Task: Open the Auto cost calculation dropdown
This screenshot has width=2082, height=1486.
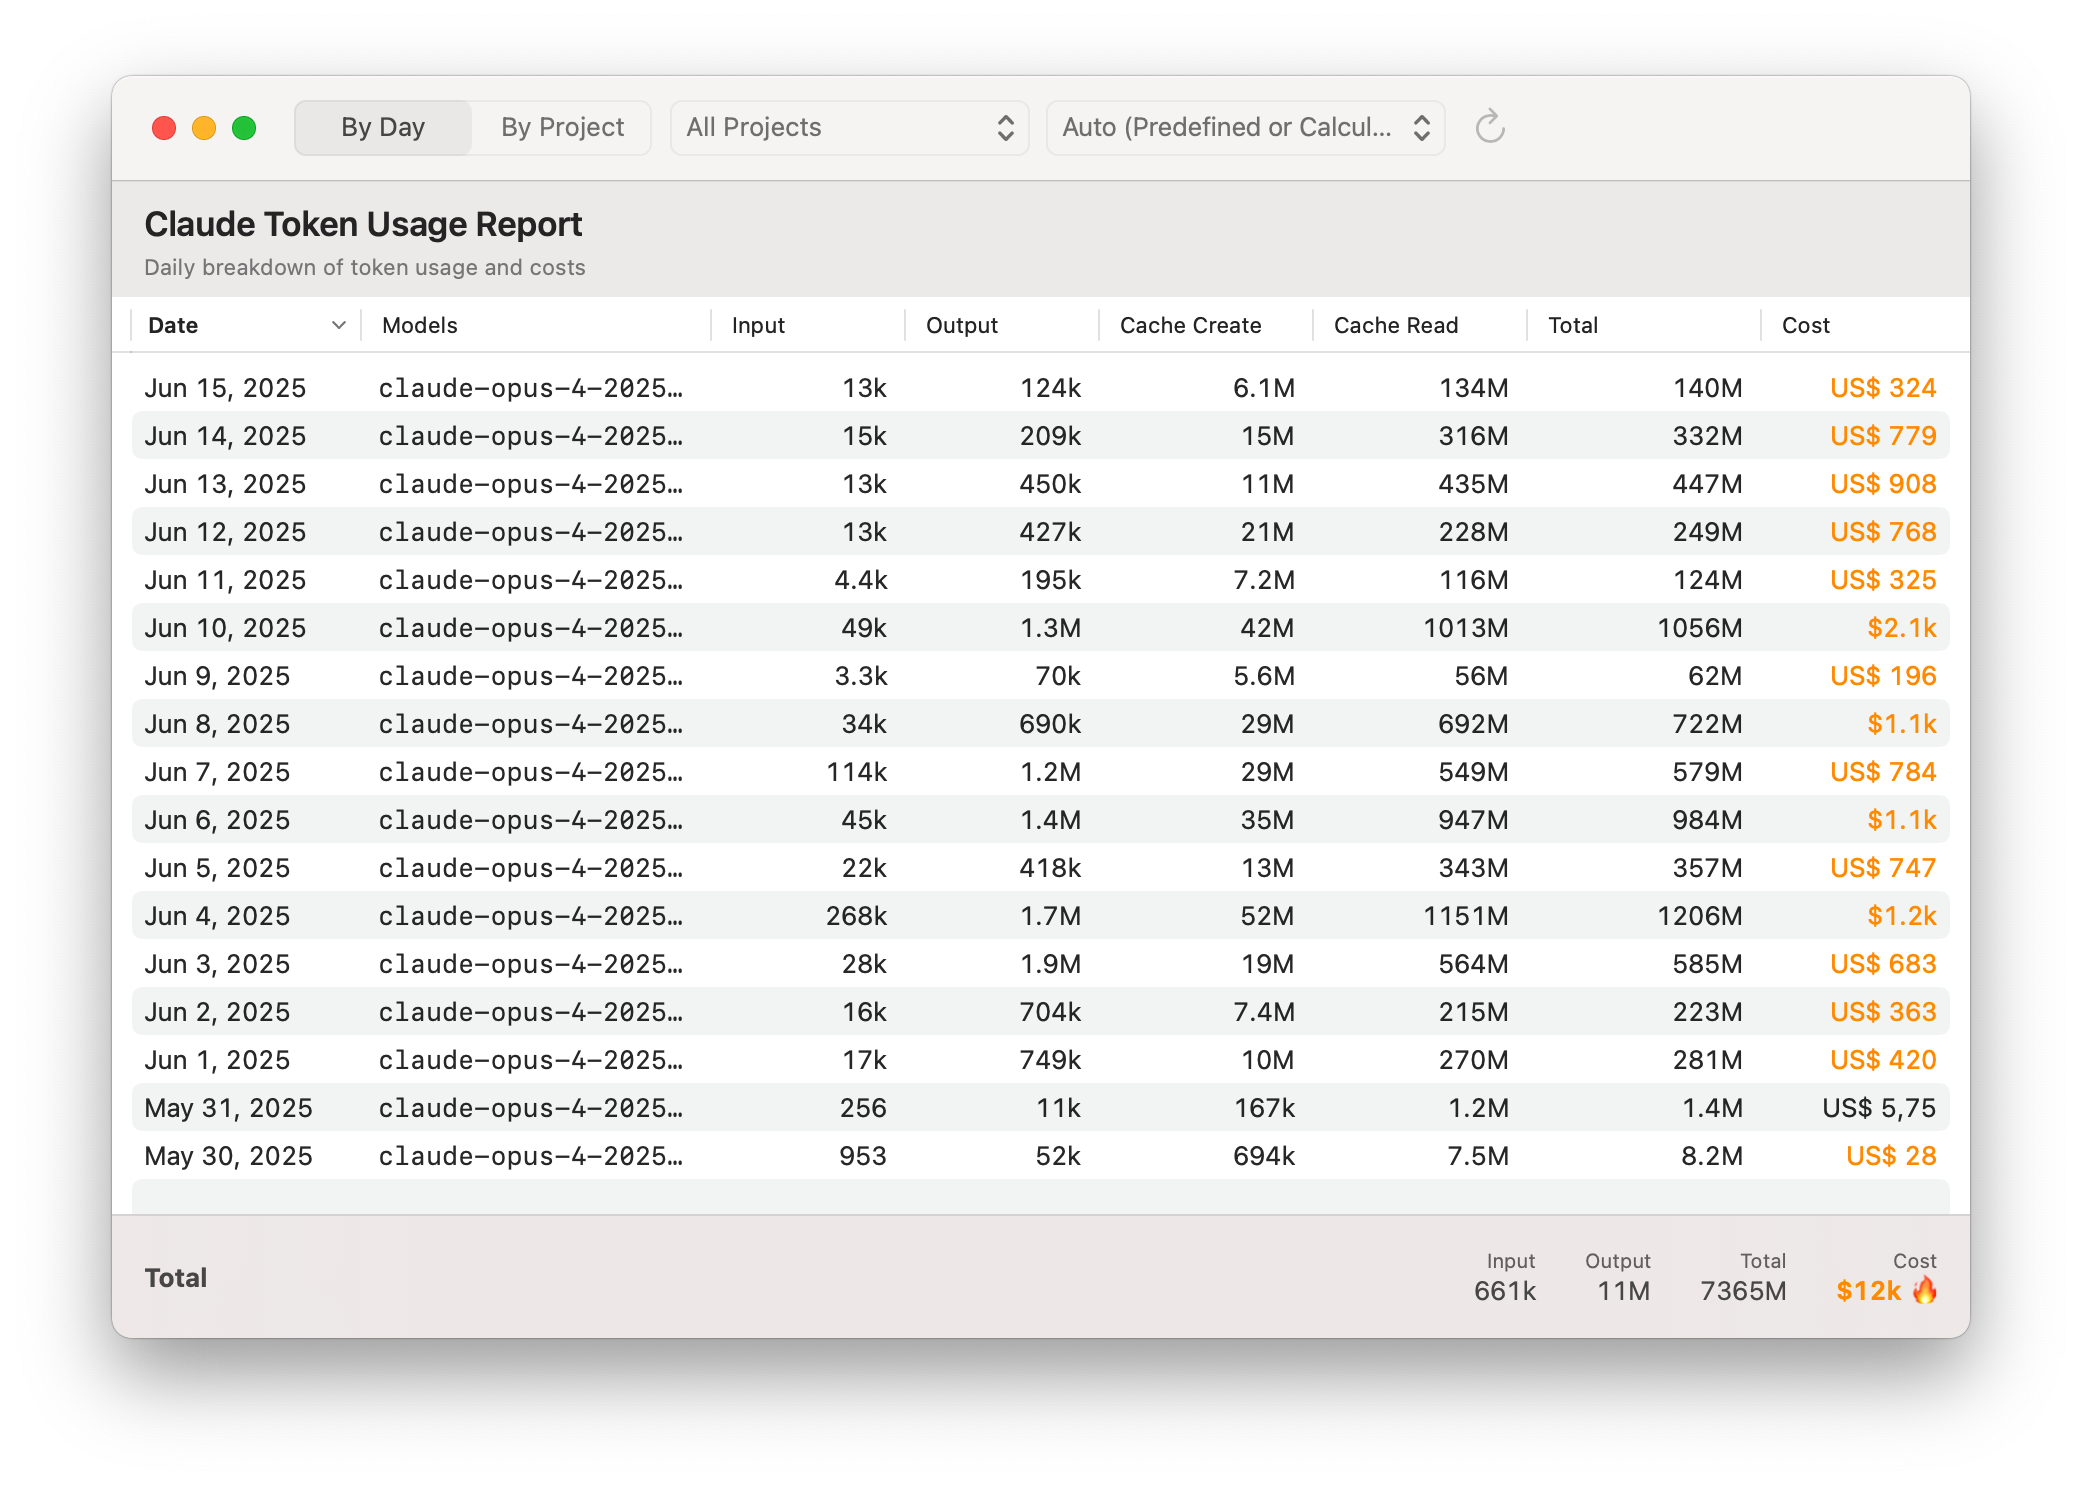Action: pos(1244,127)
